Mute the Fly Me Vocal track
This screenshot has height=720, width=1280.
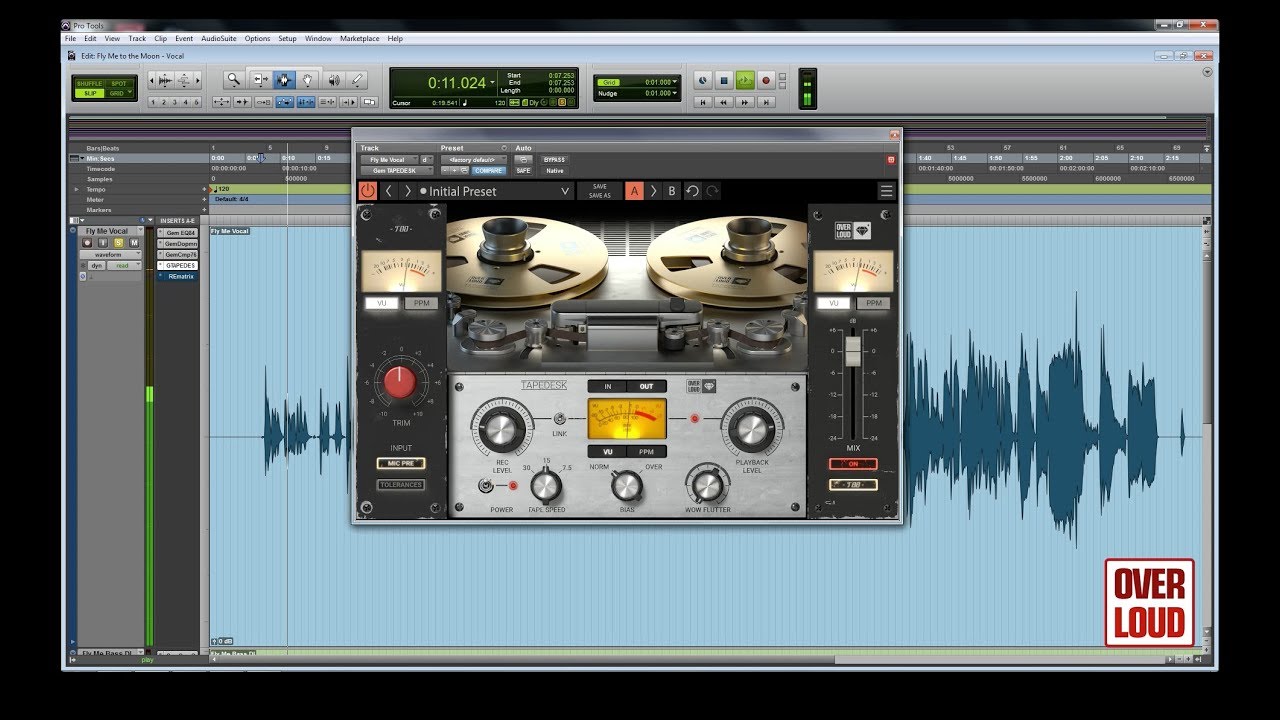(x=134, y=243)
